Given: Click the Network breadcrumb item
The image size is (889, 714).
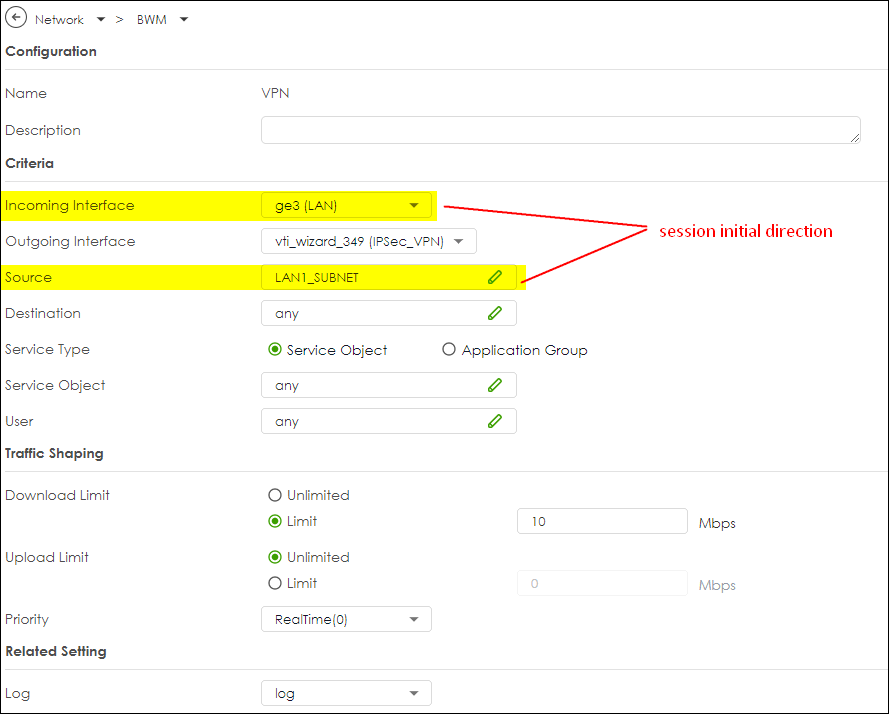Looking at the screenshot, I should [59, 20].
